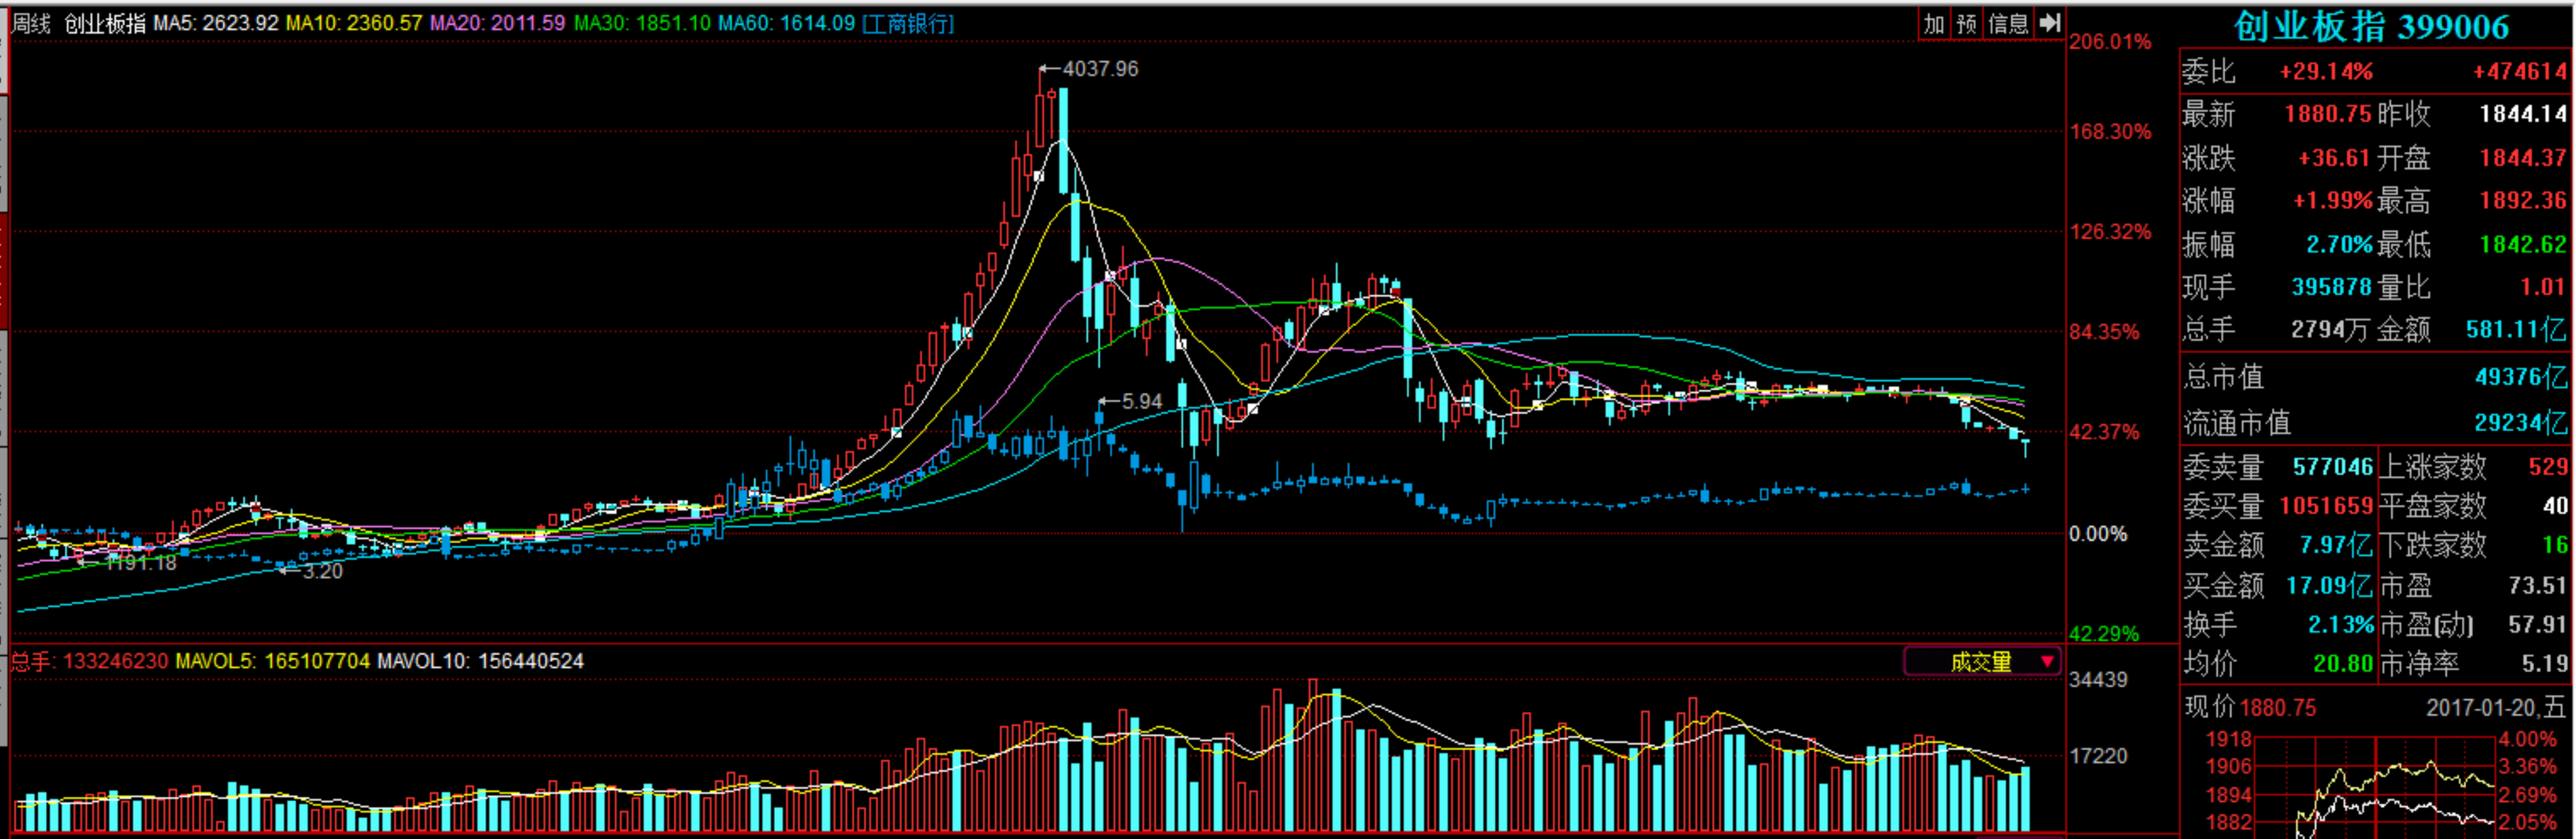
Task: Click the 周线 period label
Action: coord(31,23)
